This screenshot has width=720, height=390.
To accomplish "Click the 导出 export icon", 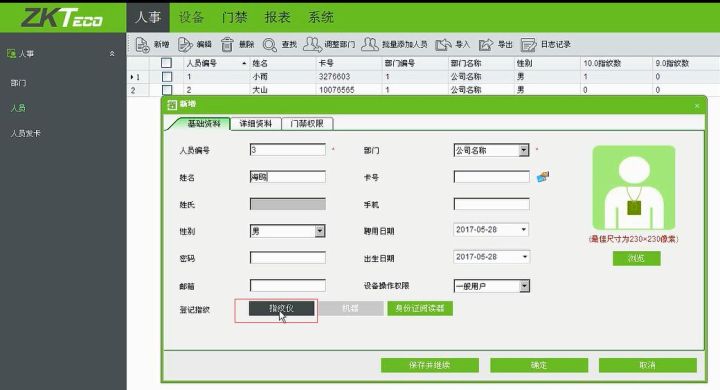I will tap(486, 45).
